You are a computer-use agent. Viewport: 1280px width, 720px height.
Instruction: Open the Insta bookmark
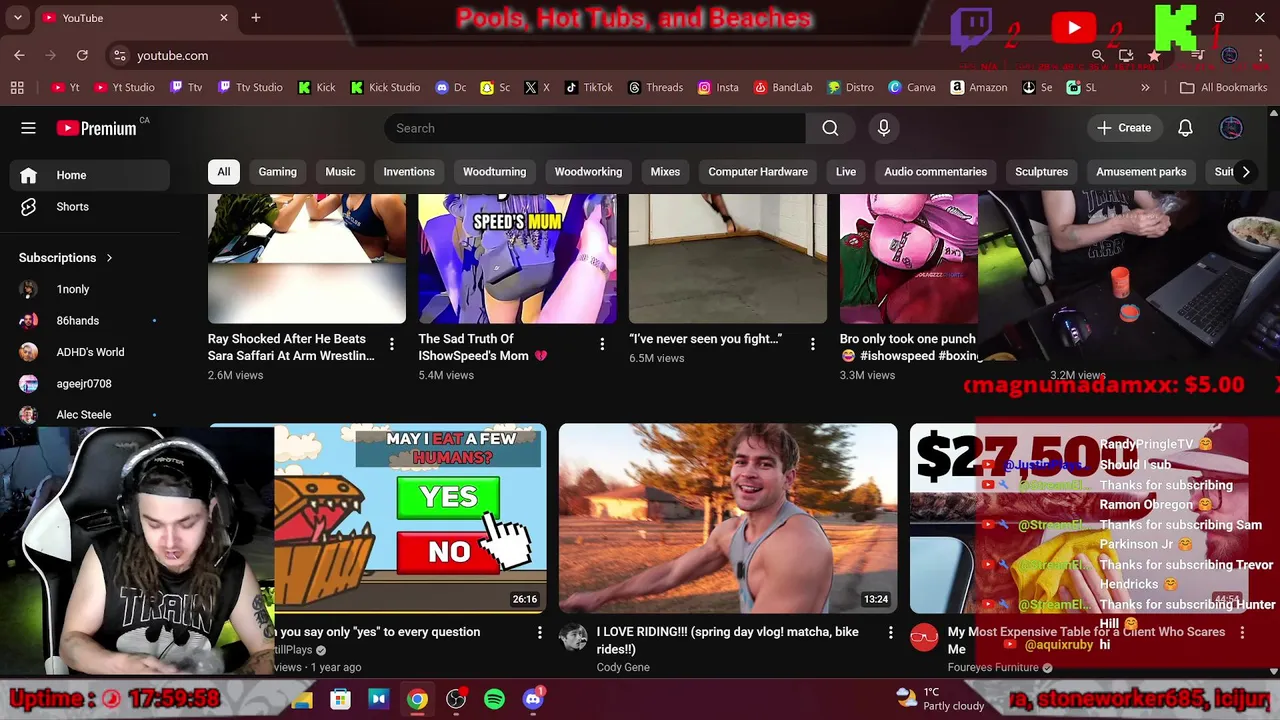pyautogui.click(x=718, y=88)
